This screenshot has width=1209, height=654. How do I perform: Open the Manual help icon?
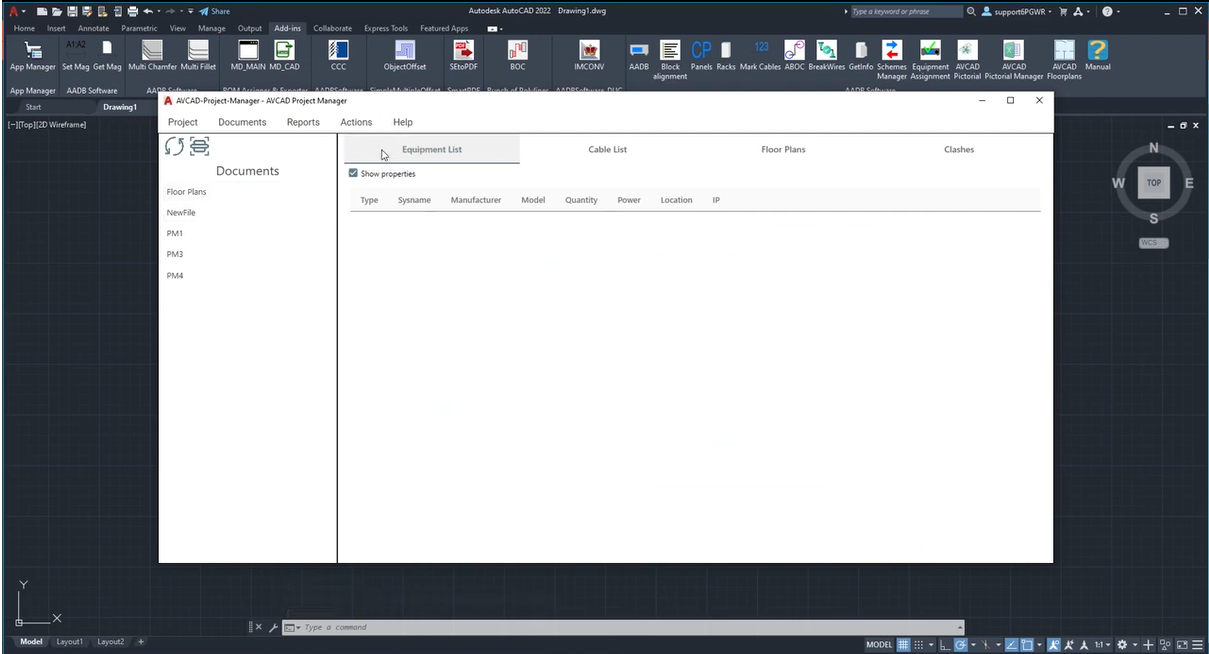[x=1098, y=56]
